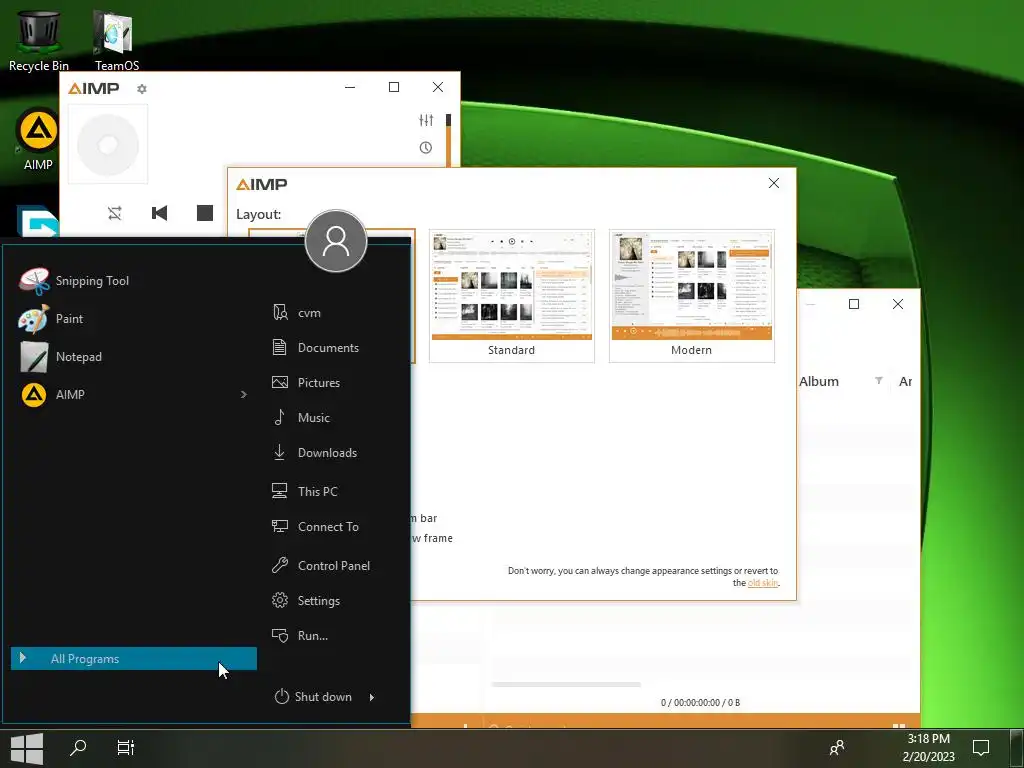This screenshot has width=1024, height=768.
Task: Open AIMP settings gear in player title bar
Action: tap(142, 88)
